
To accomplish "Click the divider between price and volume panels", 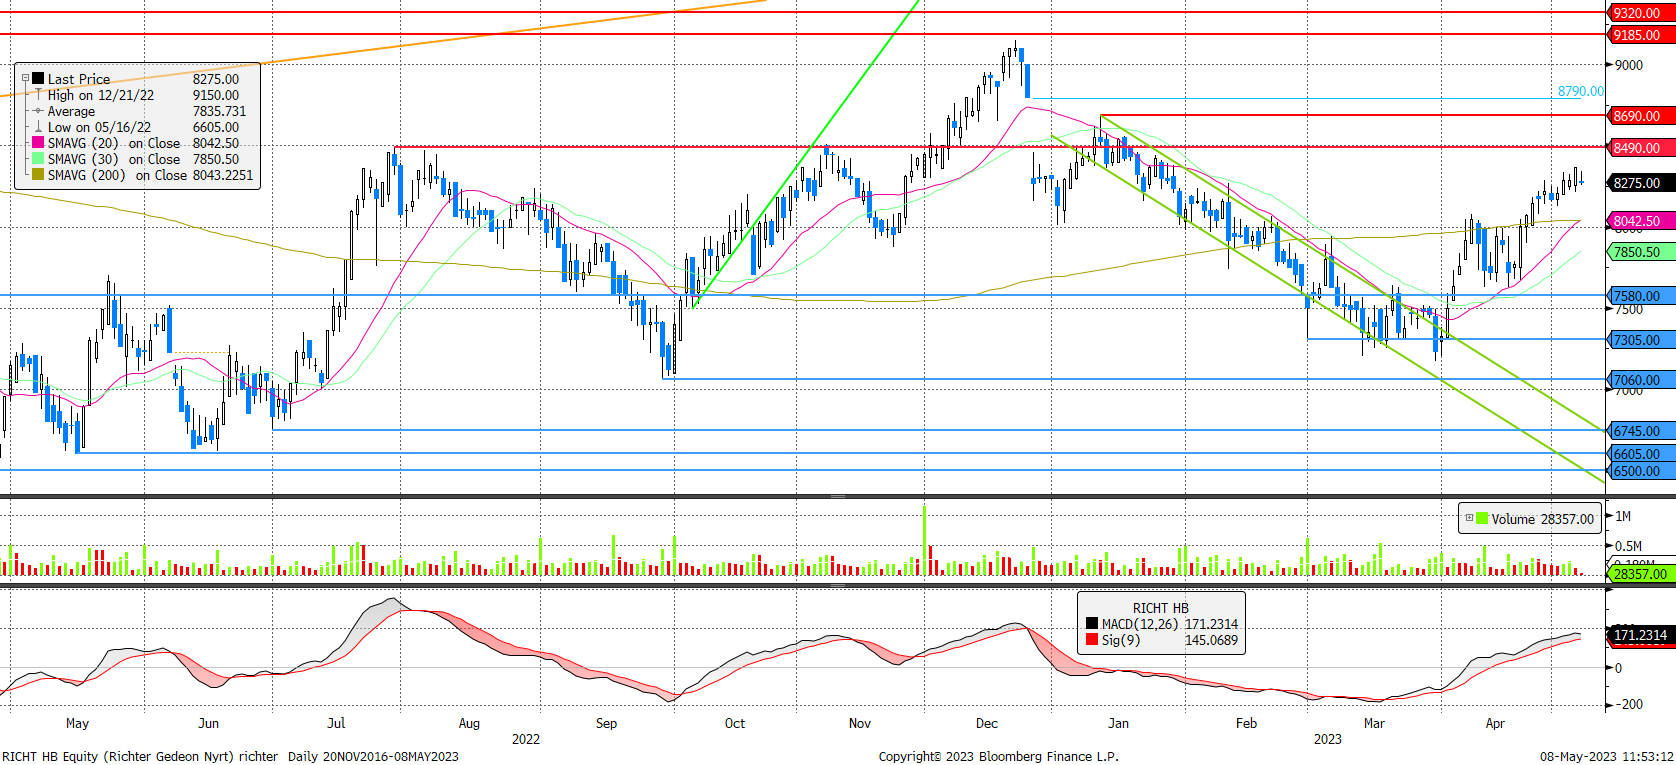I will point(838,496).
